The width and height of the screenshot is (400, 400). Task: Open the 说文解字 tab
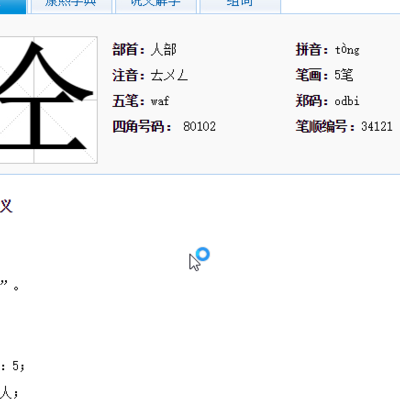coord(156,6)
